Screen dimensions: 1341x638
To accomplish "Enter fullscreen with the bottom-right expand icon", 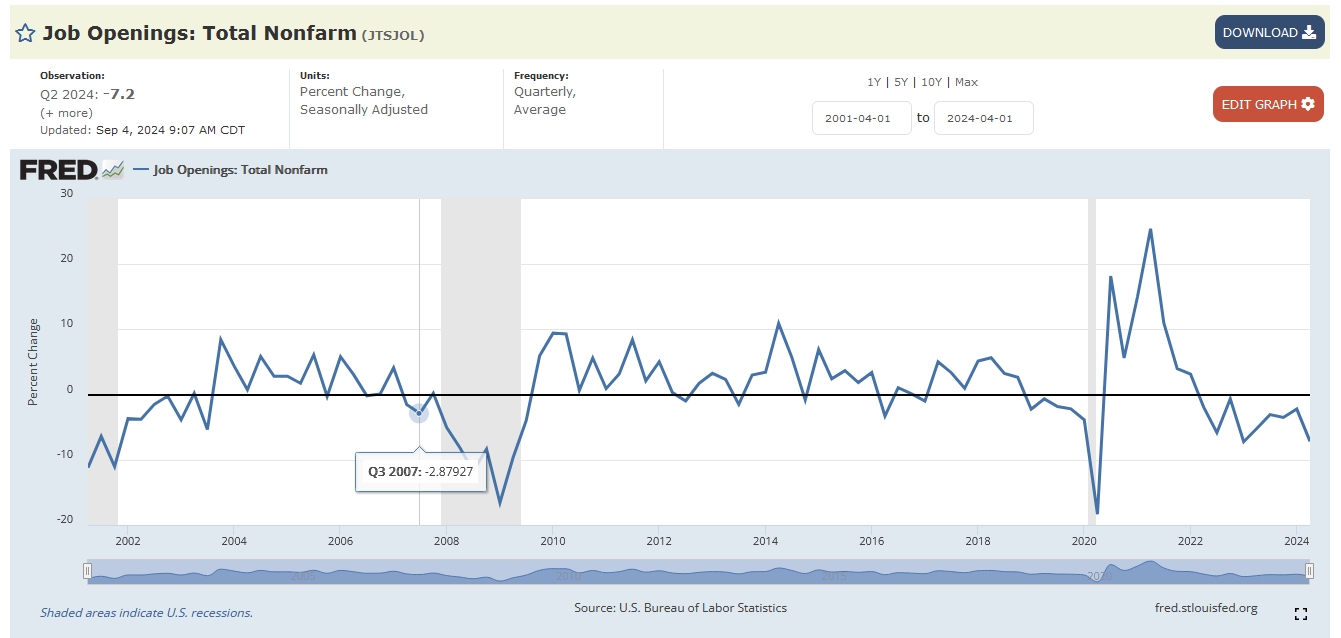I will point(1300,614).
